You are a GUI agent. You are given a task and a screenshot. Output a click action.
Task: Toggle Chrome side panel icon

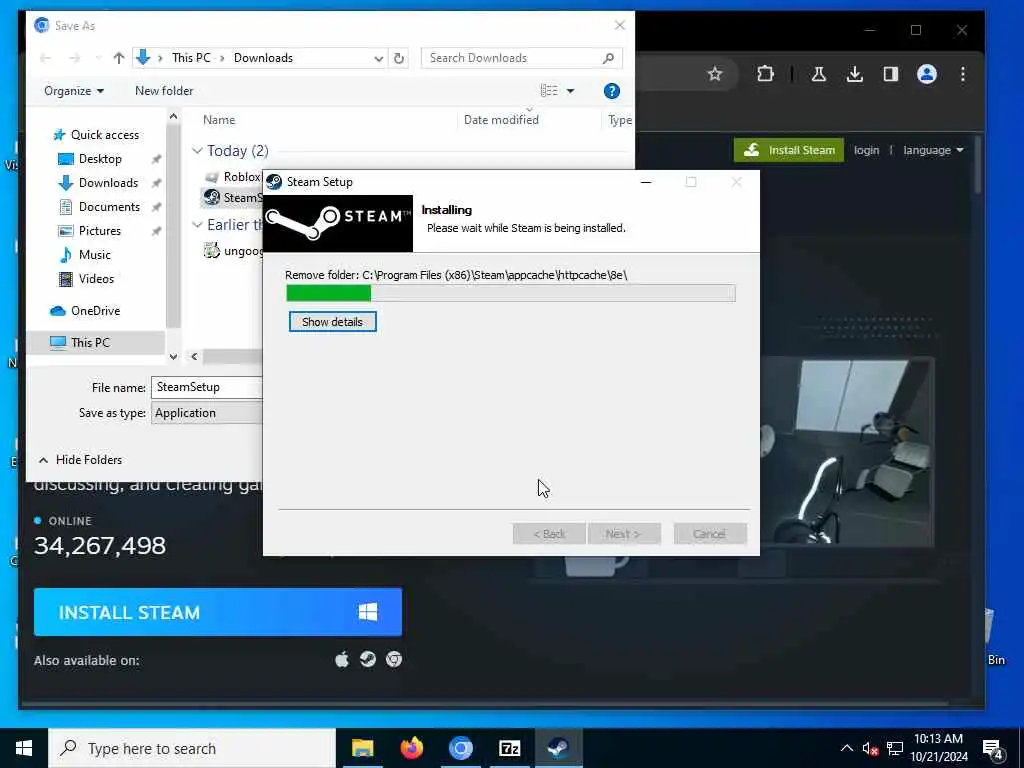(x=891, y=74)
